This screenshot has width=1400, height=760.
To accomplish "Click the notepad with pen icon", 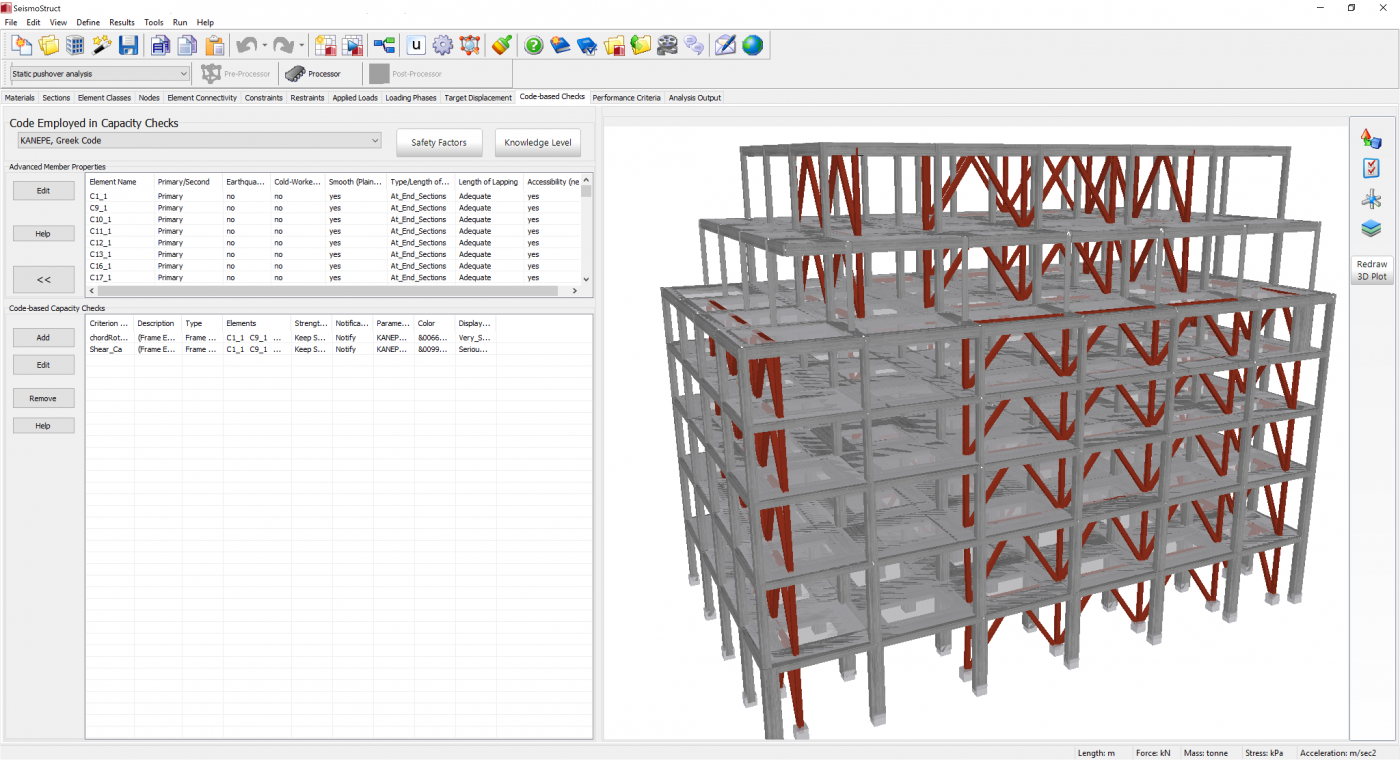I will click(726, 45).
